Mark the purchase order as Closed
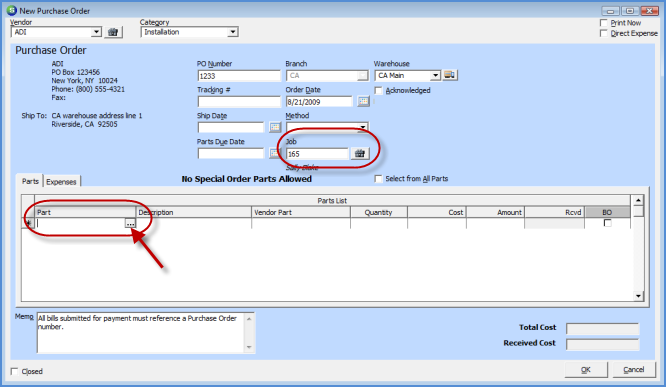 coord(14,371)
